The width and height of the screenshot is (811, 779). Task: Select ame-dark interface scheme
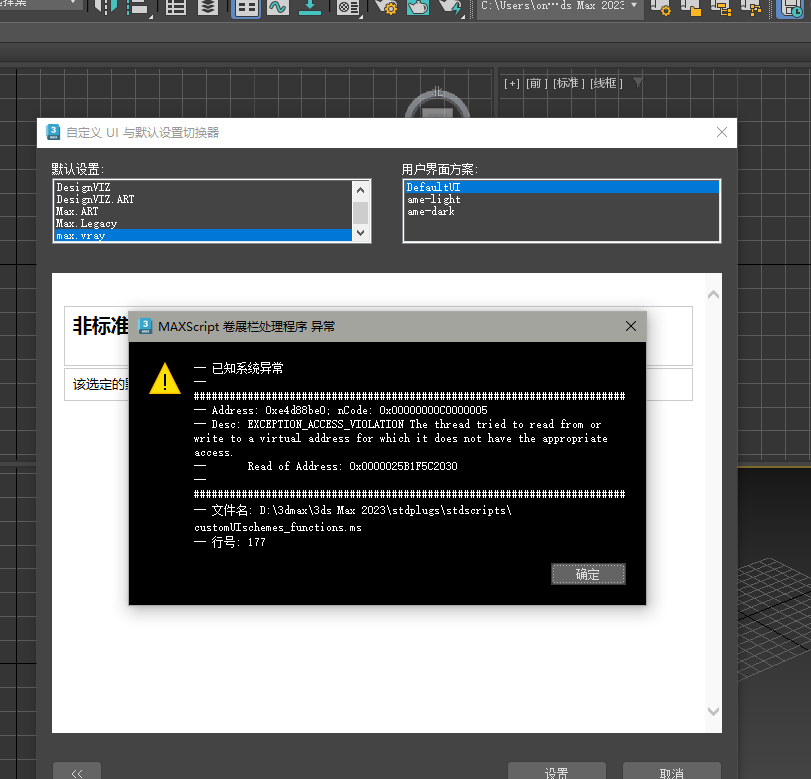(x=562, y=211)
